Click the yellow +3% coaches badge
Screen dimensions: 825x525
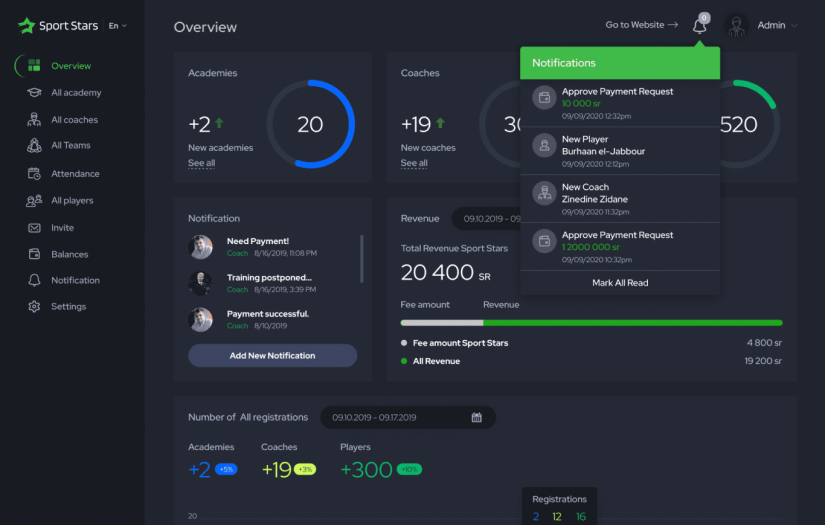click(x=305, y=469)
